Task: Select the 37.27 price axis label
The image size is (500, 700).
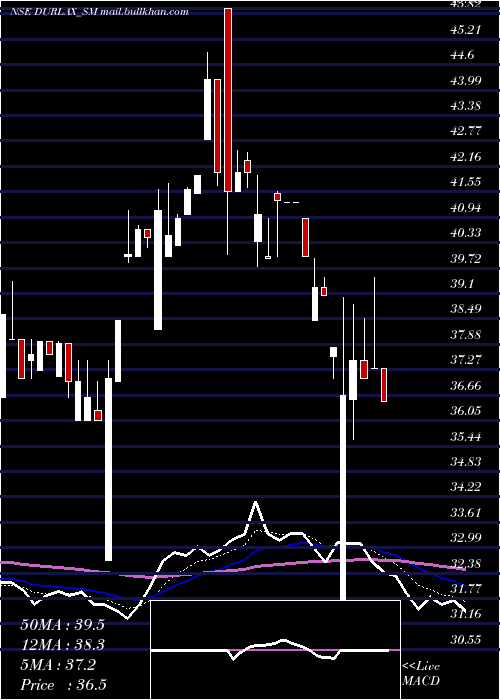Action: click(466, 360)
